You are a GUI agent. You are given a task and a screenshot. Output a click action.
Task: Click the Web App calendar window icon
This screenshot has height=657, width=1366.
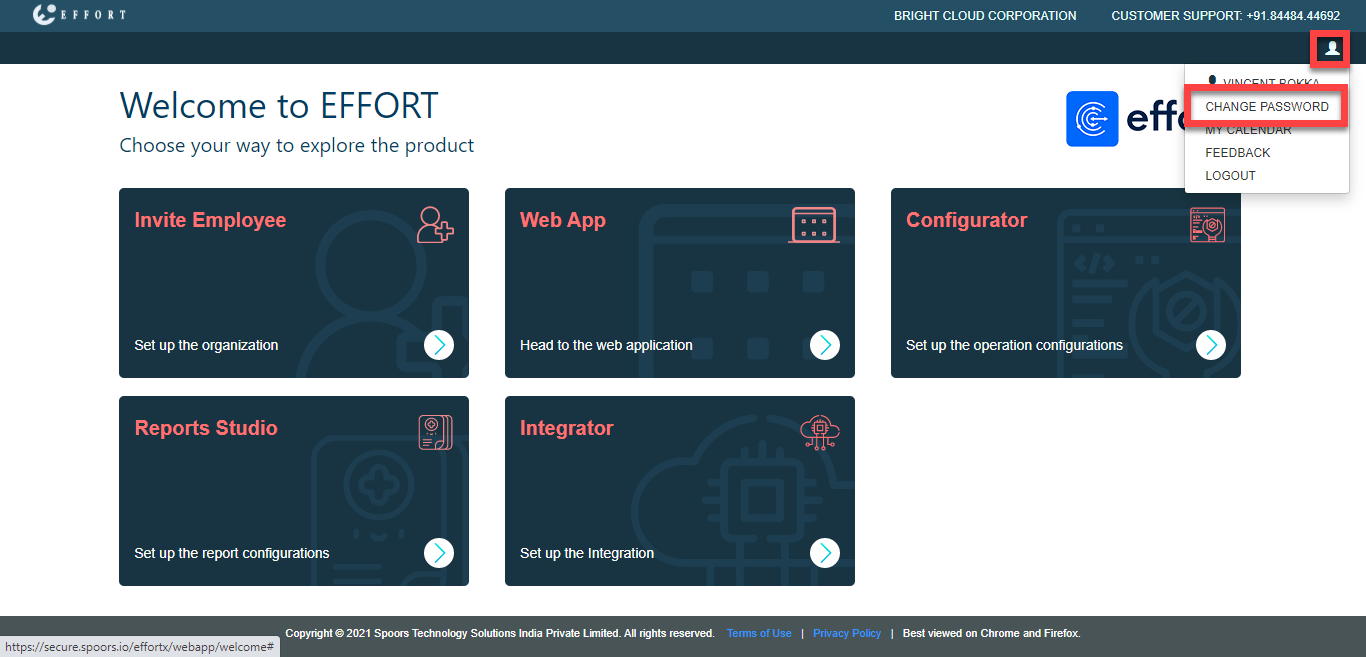click(x=814, y=225)
